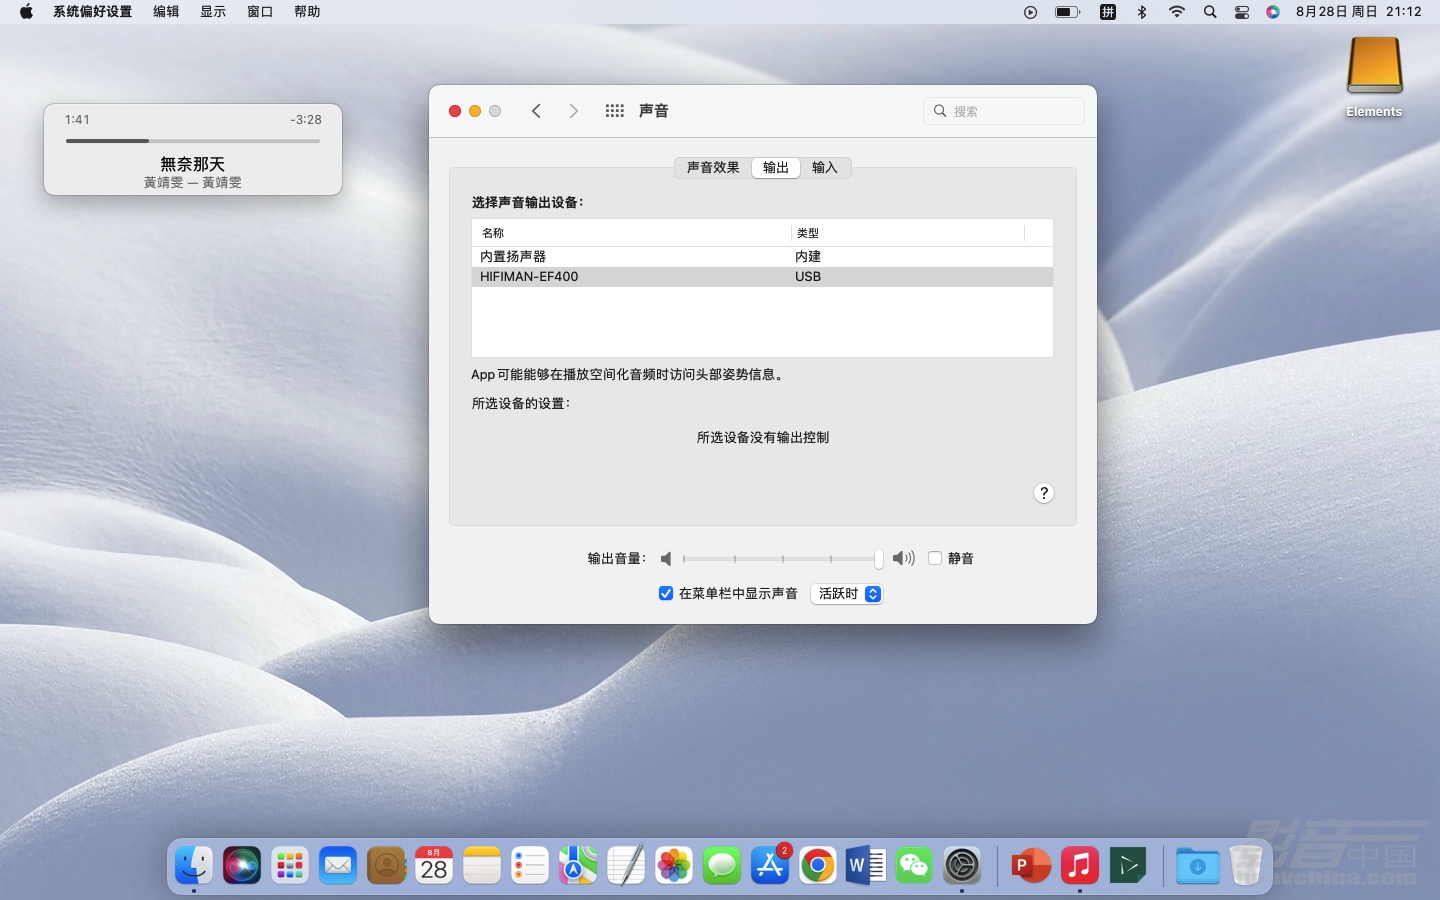Open Maps app in the Dock
Screen dimensions: 1440x900
point(578,865)
